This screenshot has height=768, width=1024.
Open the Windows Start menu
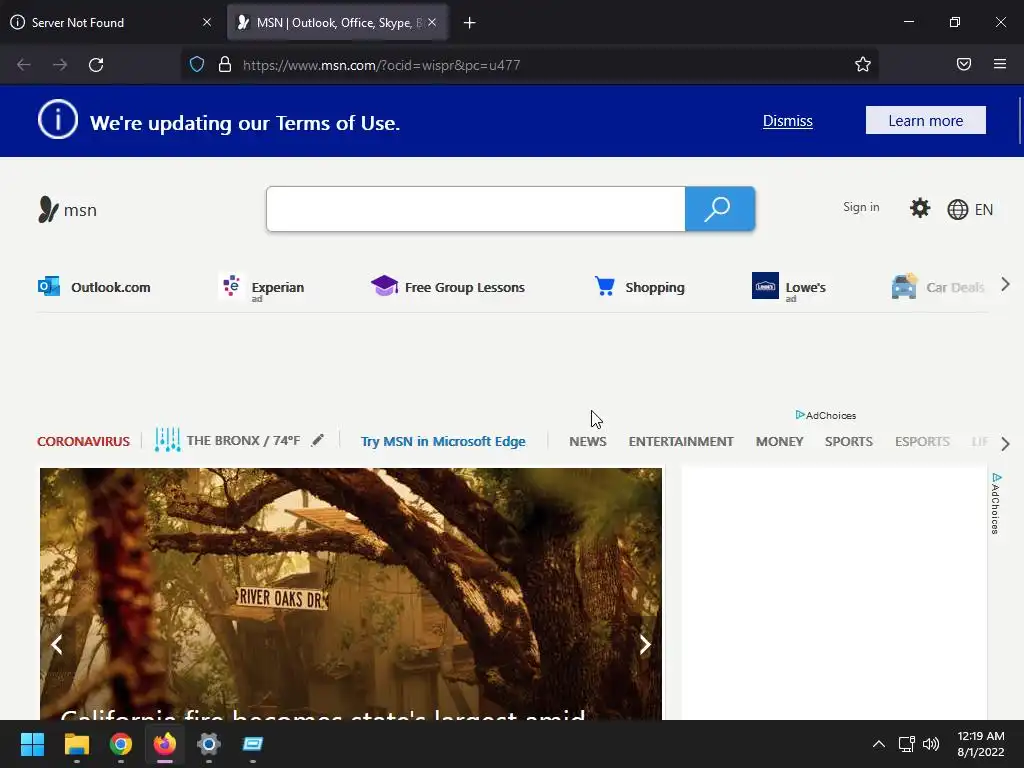(32, 744)
